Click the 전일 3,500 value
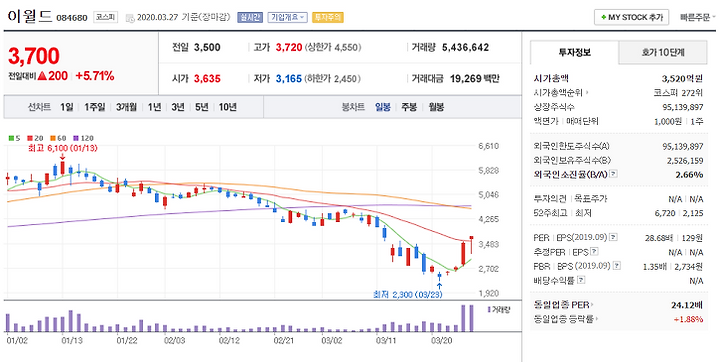The height and width of the screenshot is (362, 720). 207,47
